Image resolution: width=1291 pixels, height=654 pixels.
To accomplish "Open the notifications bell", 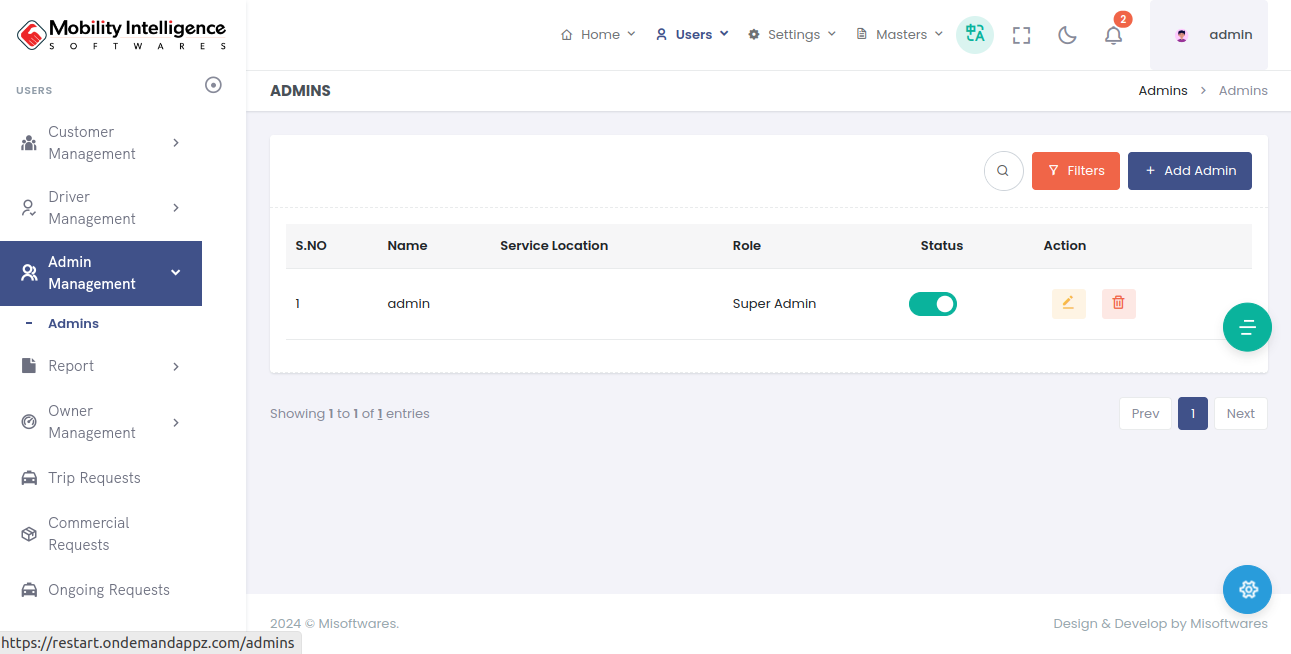I will pos(1113,35).
